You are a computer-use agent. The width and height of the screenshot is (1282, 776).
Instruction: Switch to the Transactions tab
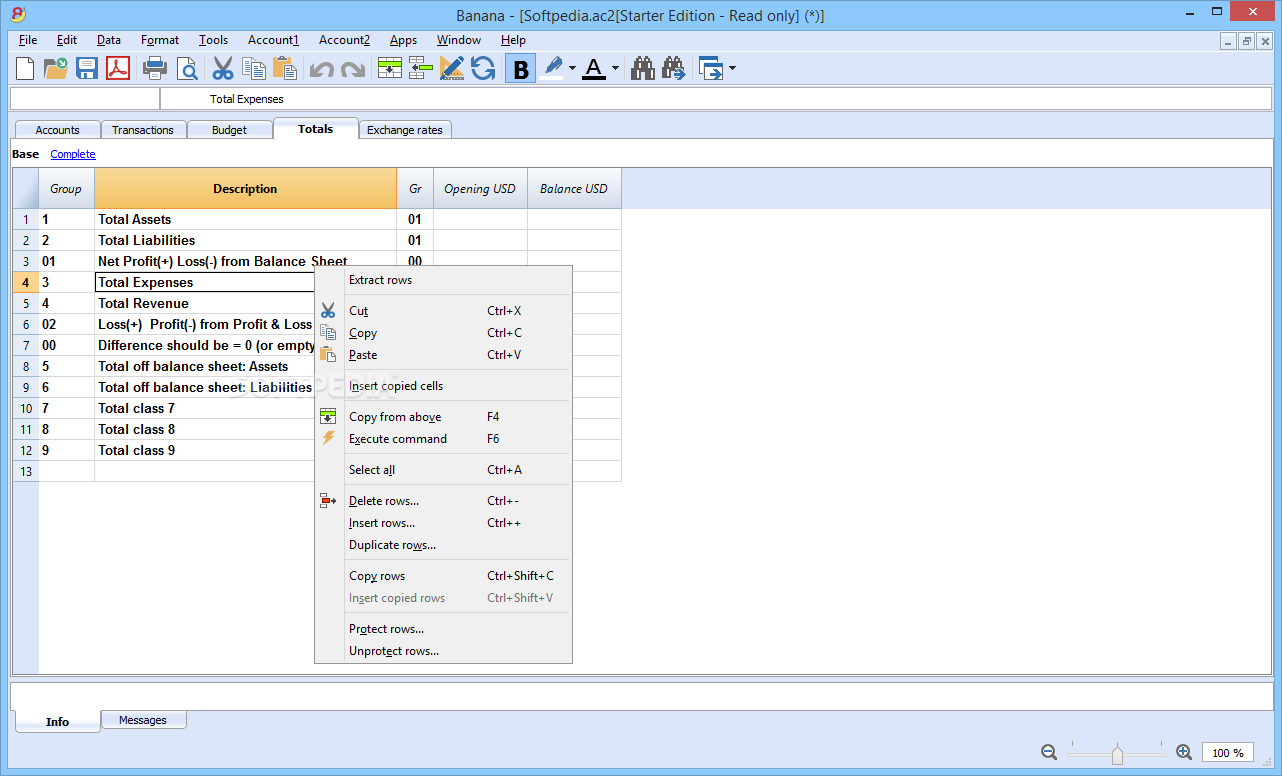tap(143, 130)
